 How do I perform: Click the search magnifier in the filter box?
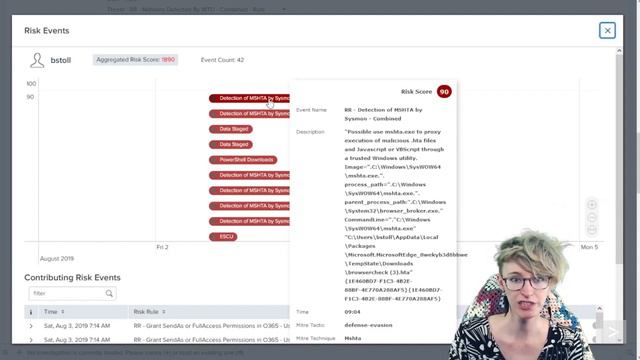[x=109, y=293]
